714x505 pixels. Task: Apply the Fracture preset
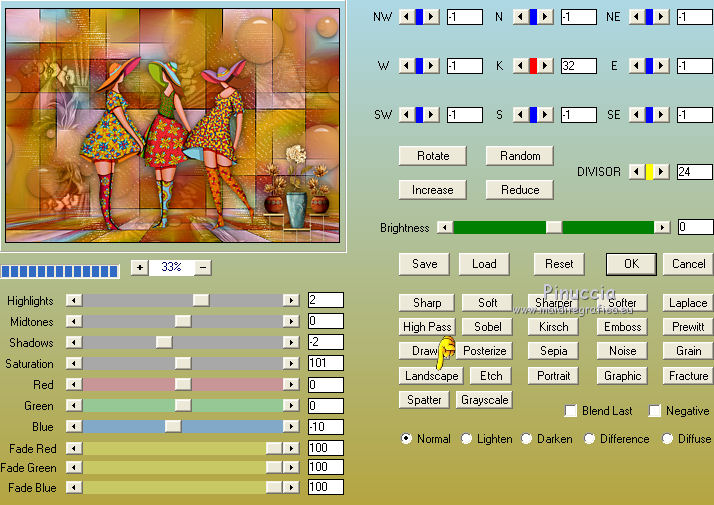(x=688, y=376)
